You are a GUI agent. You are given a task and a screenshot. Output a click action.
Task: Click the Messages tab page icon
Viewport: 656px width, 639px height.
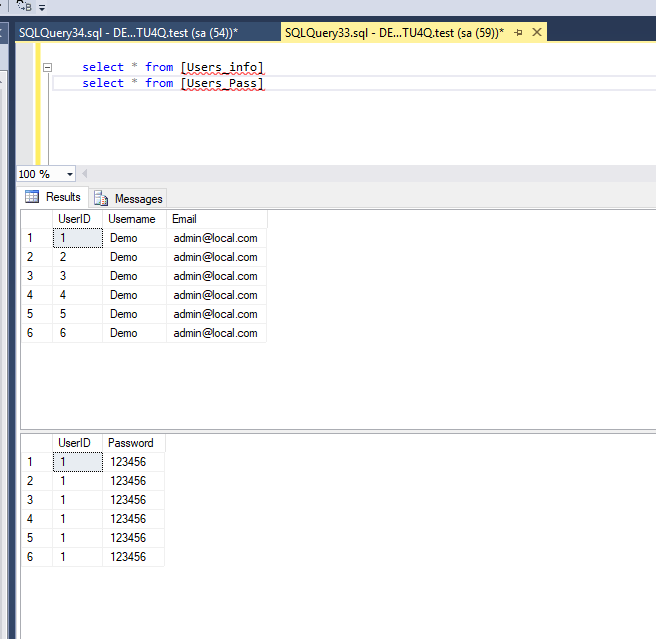pyautogui.click(x=101, y=198)
